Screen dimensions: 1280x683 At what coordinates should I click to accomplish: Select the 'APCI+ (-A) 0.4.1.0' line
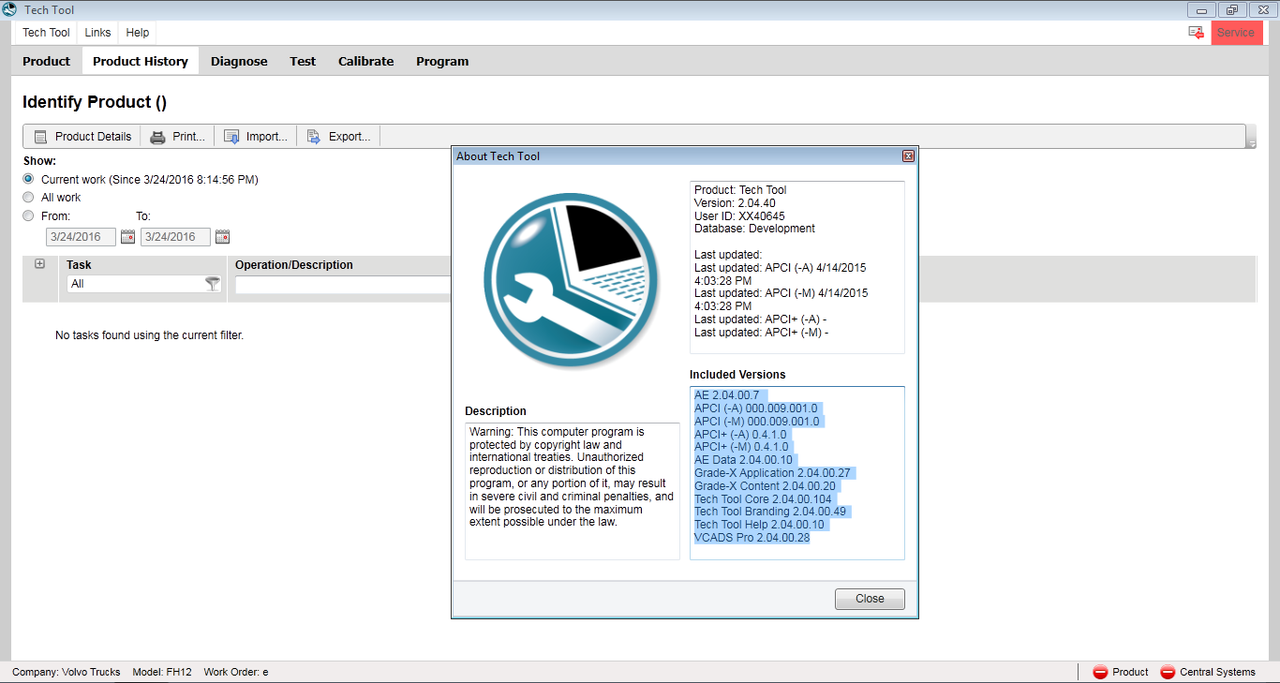741,434
